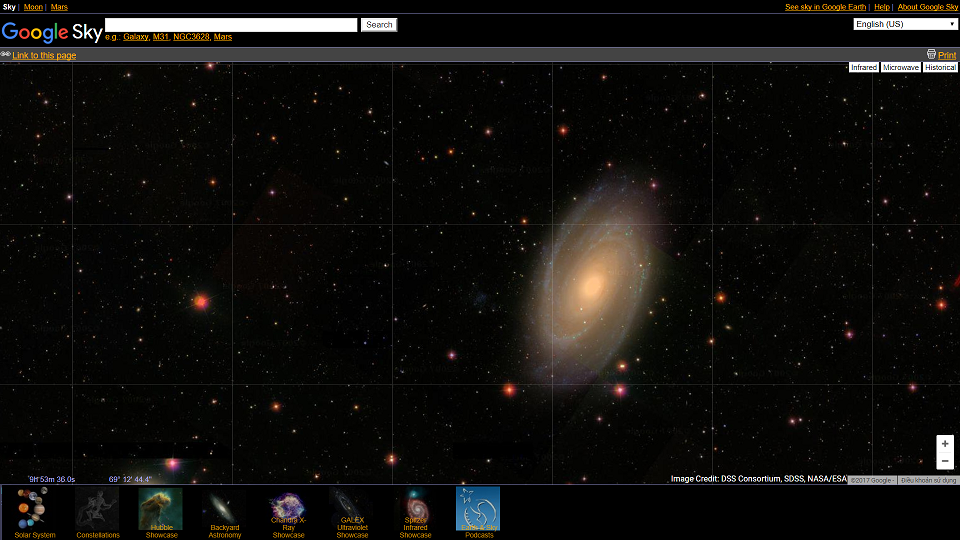Open the English (US) language dropdown
This screenshot has height=540, width=960.
(906, 24)
